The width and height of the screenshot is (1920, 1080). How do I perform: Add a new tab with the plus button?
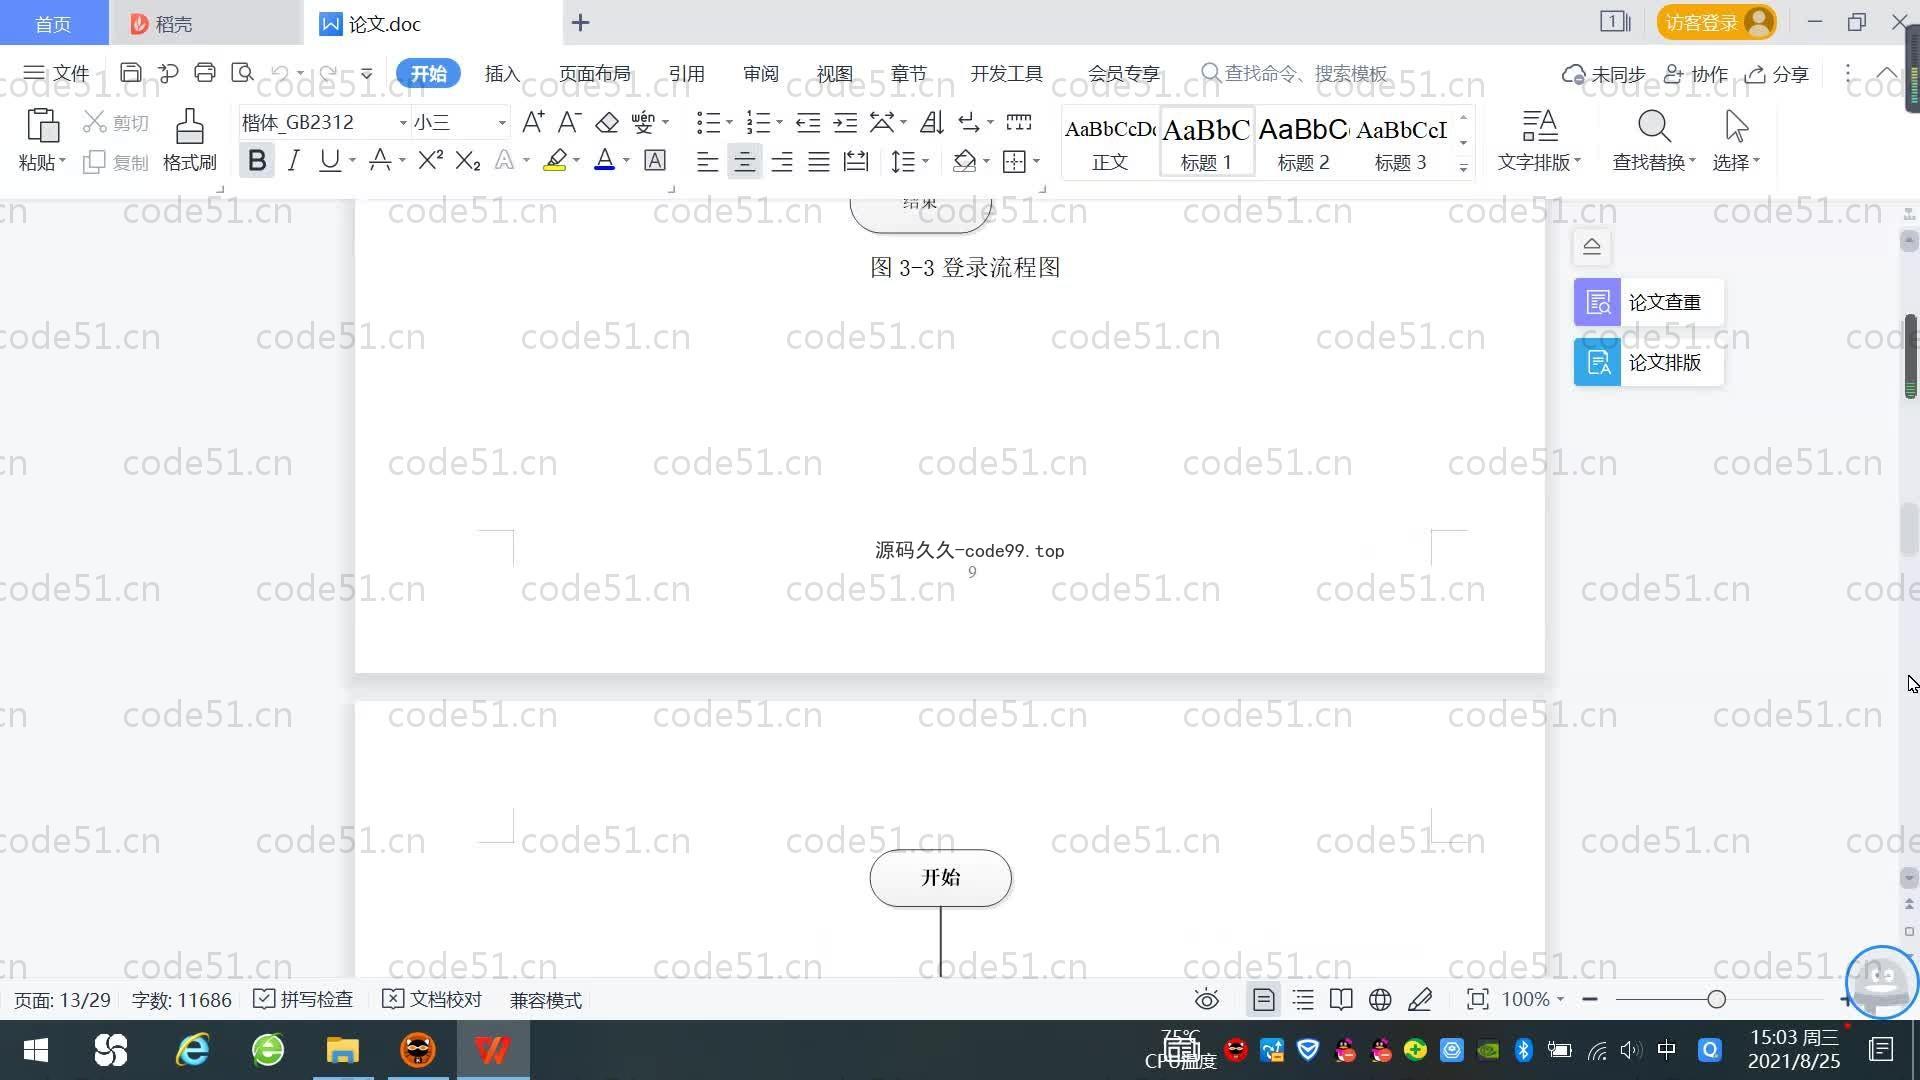580,22
